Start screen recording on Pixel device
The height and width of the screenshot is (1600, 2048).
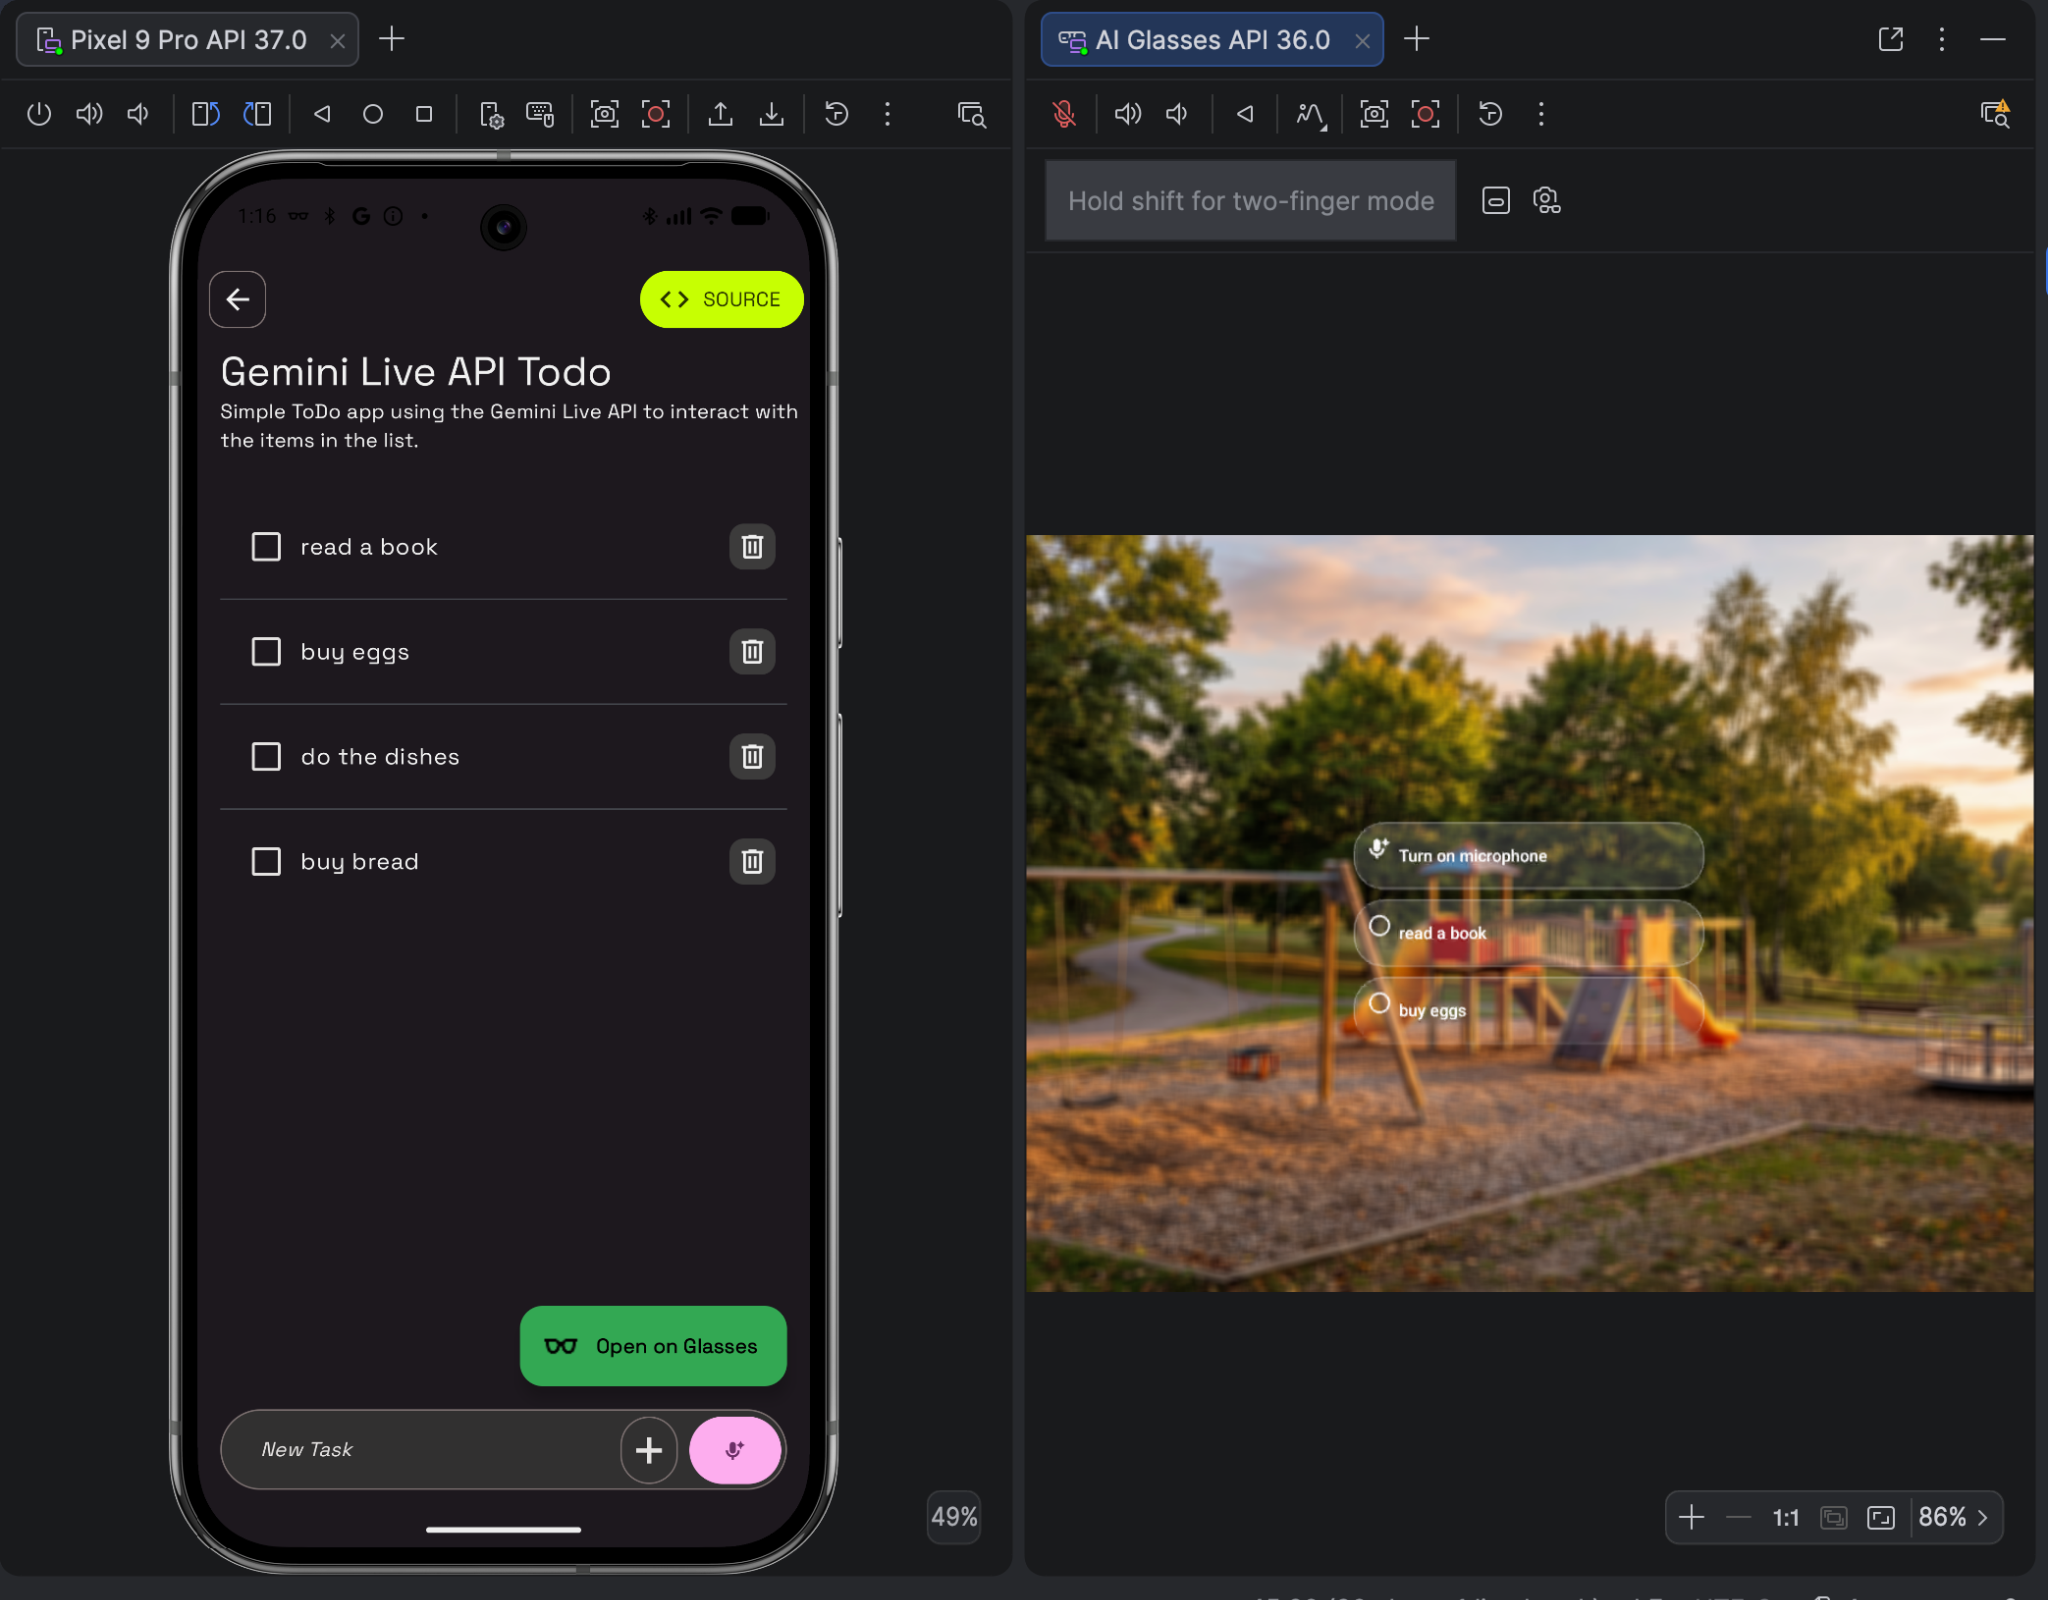[x=656, y=114]
